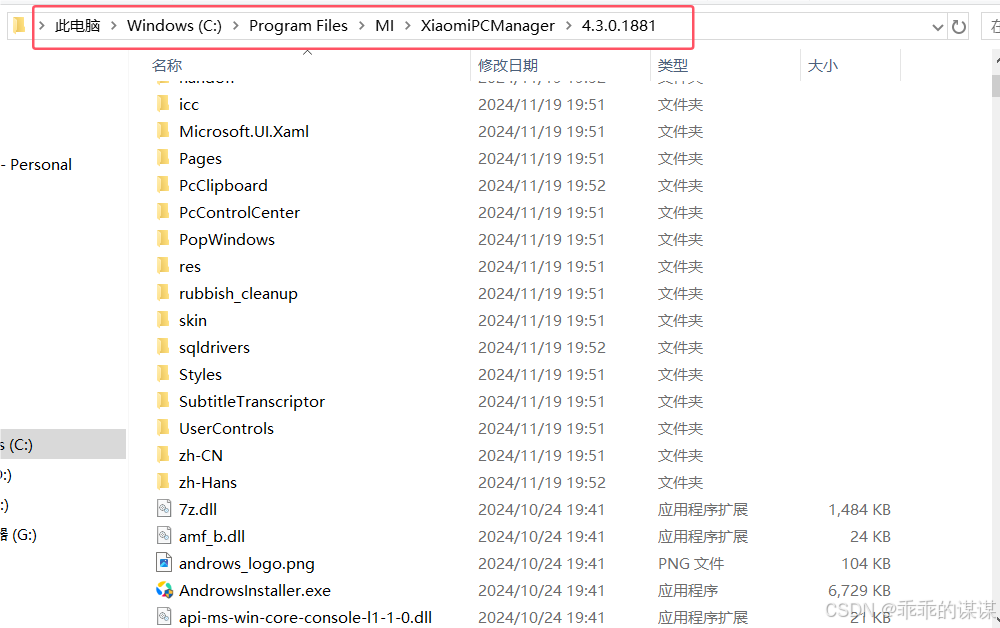Navigate to Windows (C:) breadcrumb
The height and width of the screenshot is (628, 1000).
[174, 26]
